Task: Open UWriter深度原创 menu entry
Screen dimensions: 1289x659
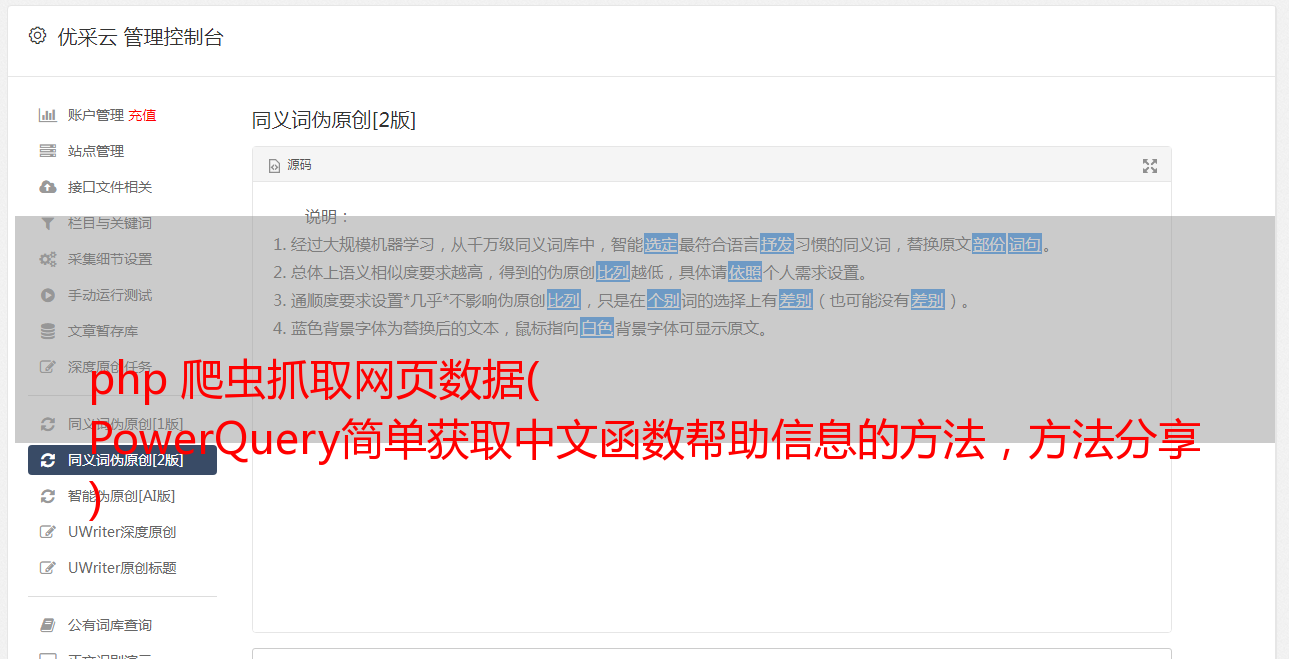Action: coord(122,532)
